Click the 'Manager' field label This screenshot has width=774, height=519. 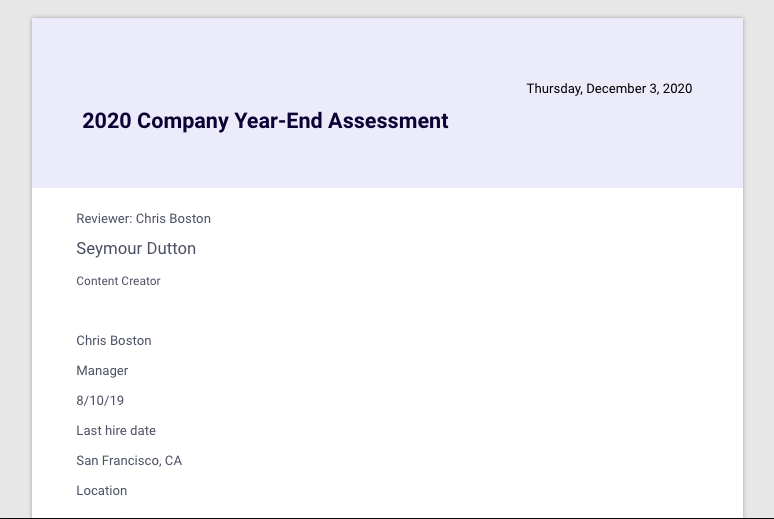(102, 371)
